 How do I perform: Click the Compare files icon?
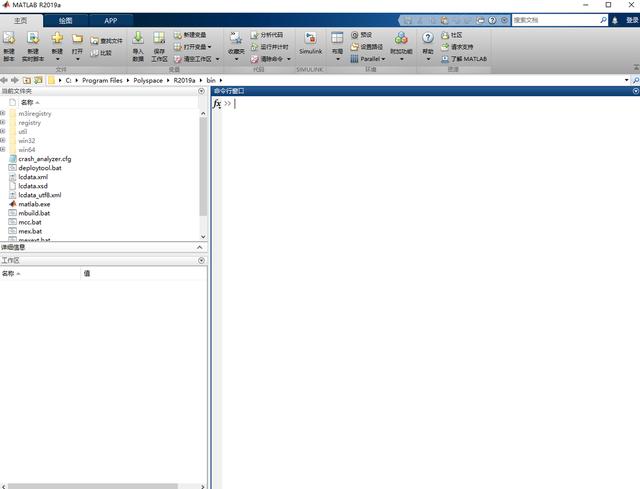tap(94, 53)
